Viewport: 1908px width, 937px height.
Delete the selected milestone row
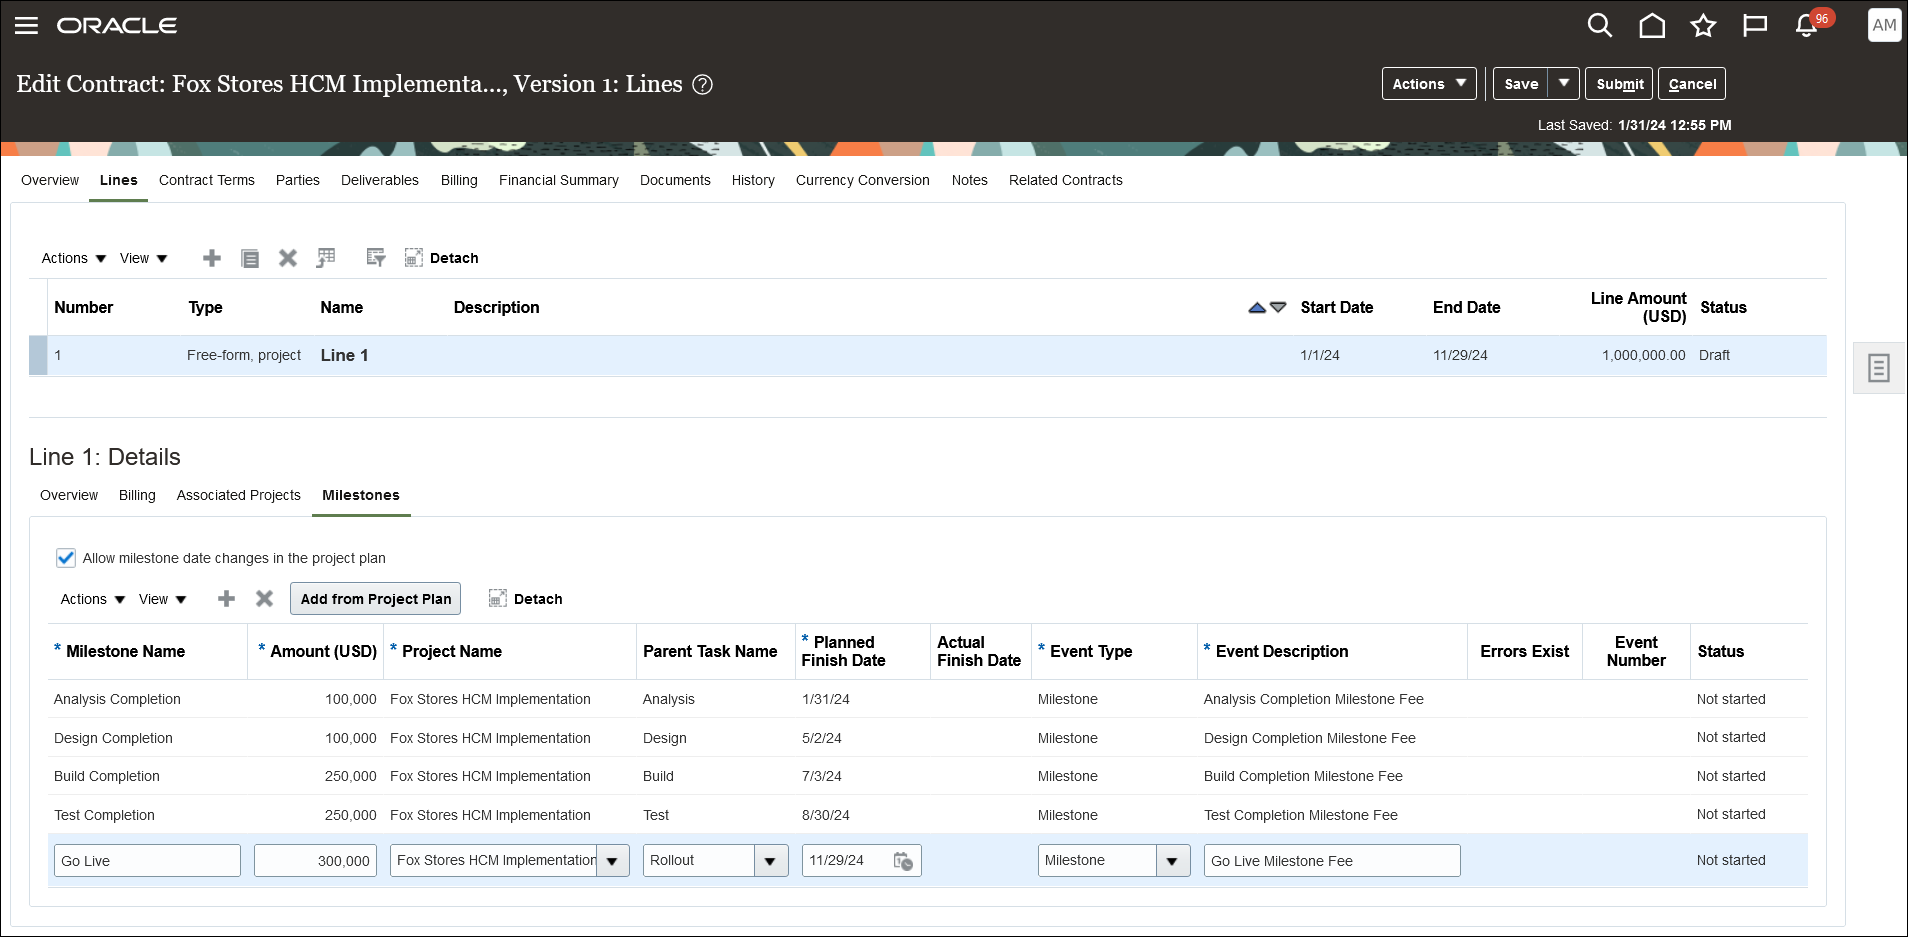(265, 599)
